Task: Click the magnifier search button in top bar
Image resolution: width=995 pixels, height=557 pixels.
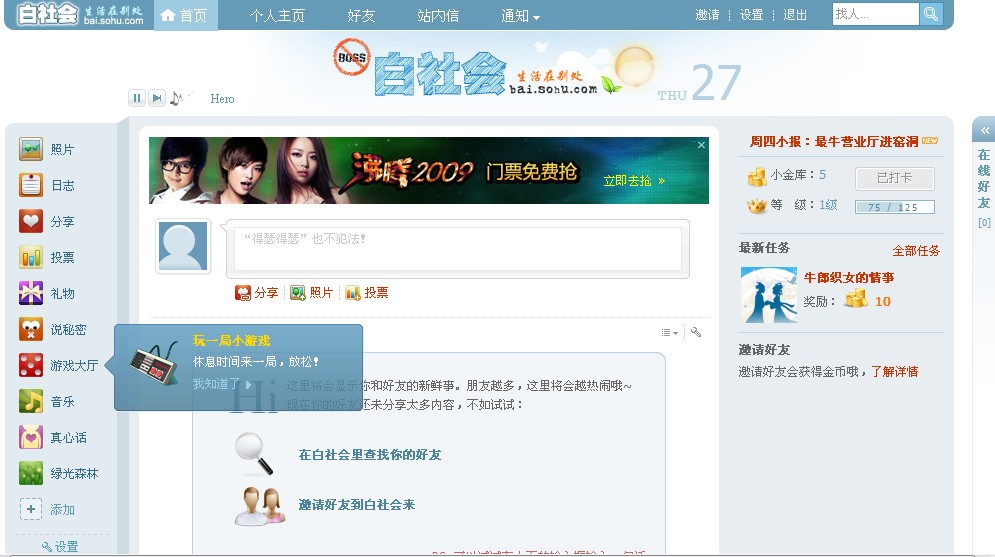Action: (x=931, y=14)
